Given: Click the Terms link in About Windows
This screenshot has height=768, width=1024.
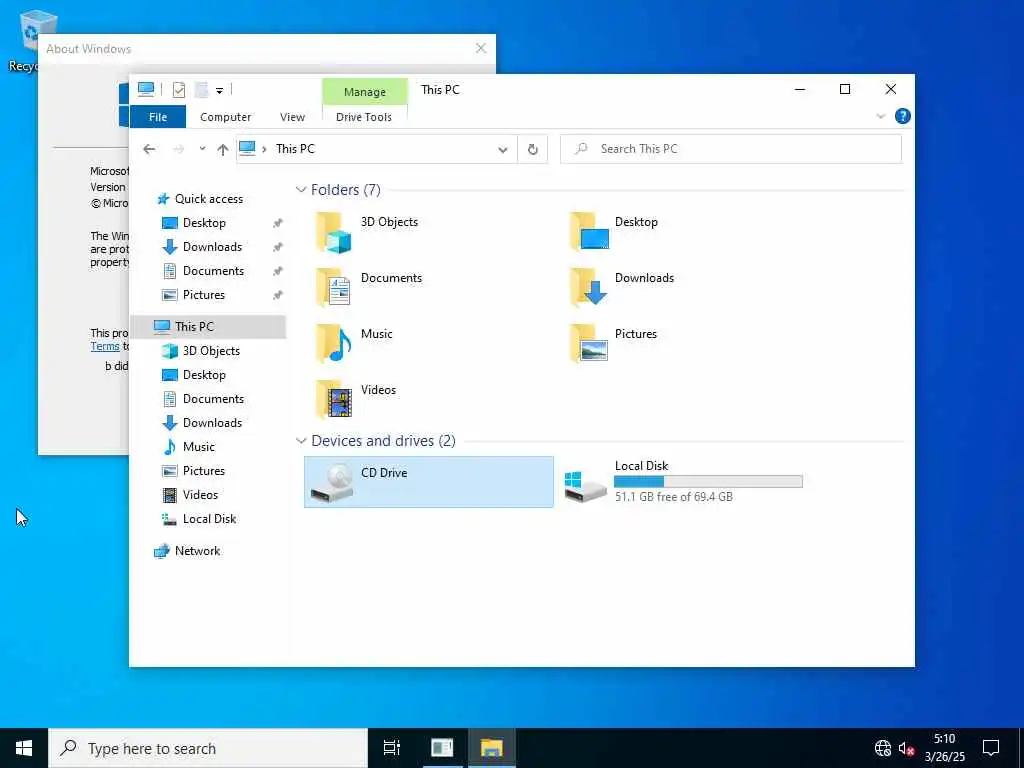Looking at the screenshot, I should pyautogui.click(x=105, y=347).
